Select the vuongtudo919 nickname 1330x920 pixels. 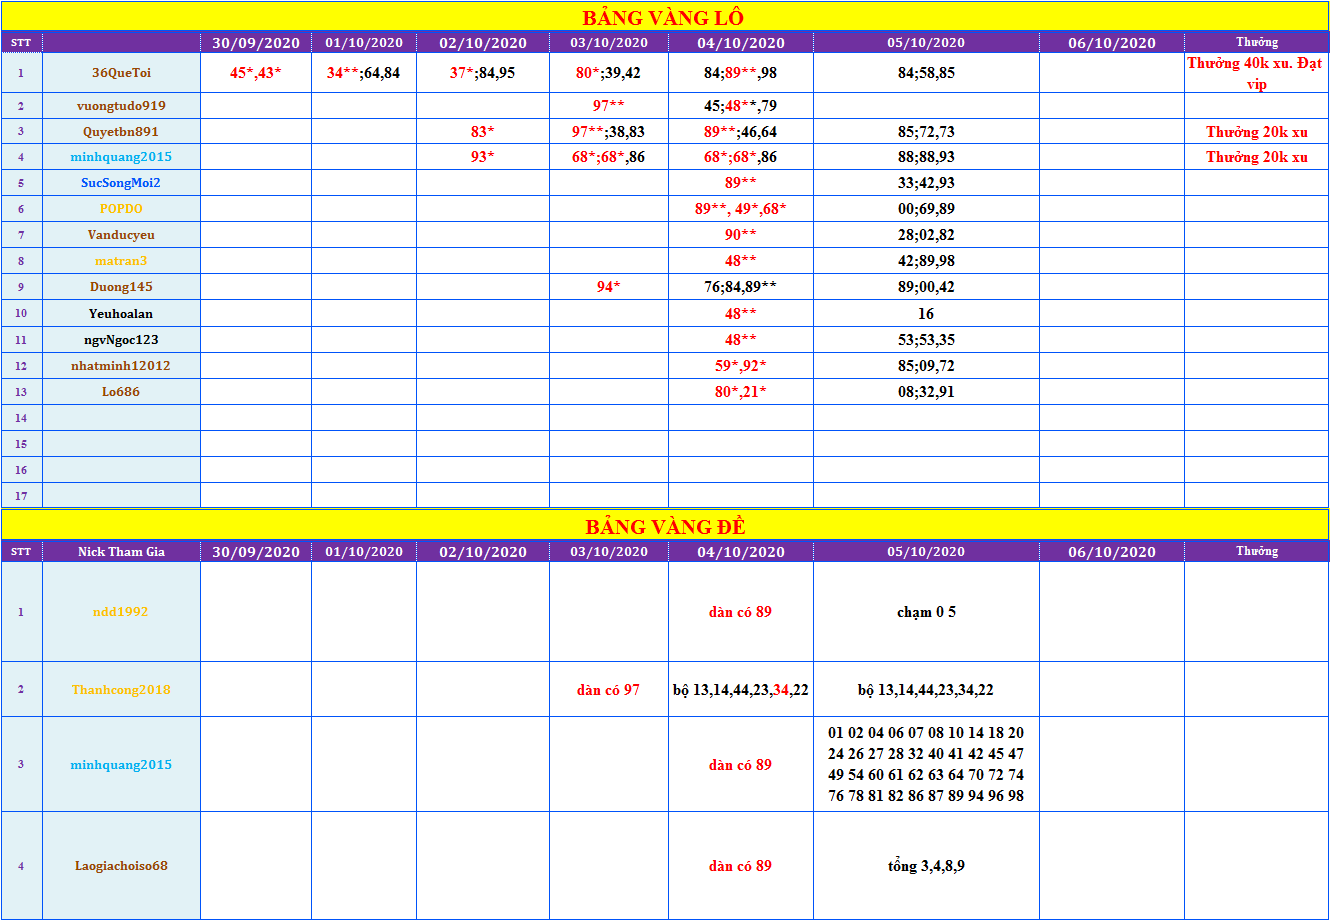point(121,106)
